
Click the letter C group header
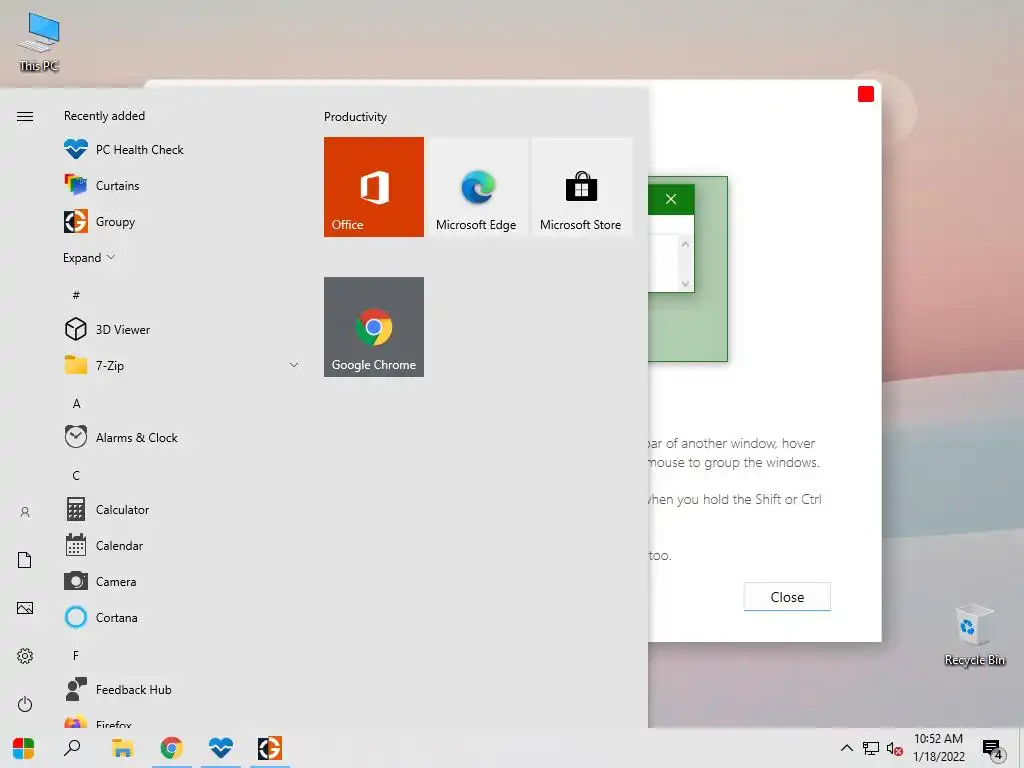[76, 475]
